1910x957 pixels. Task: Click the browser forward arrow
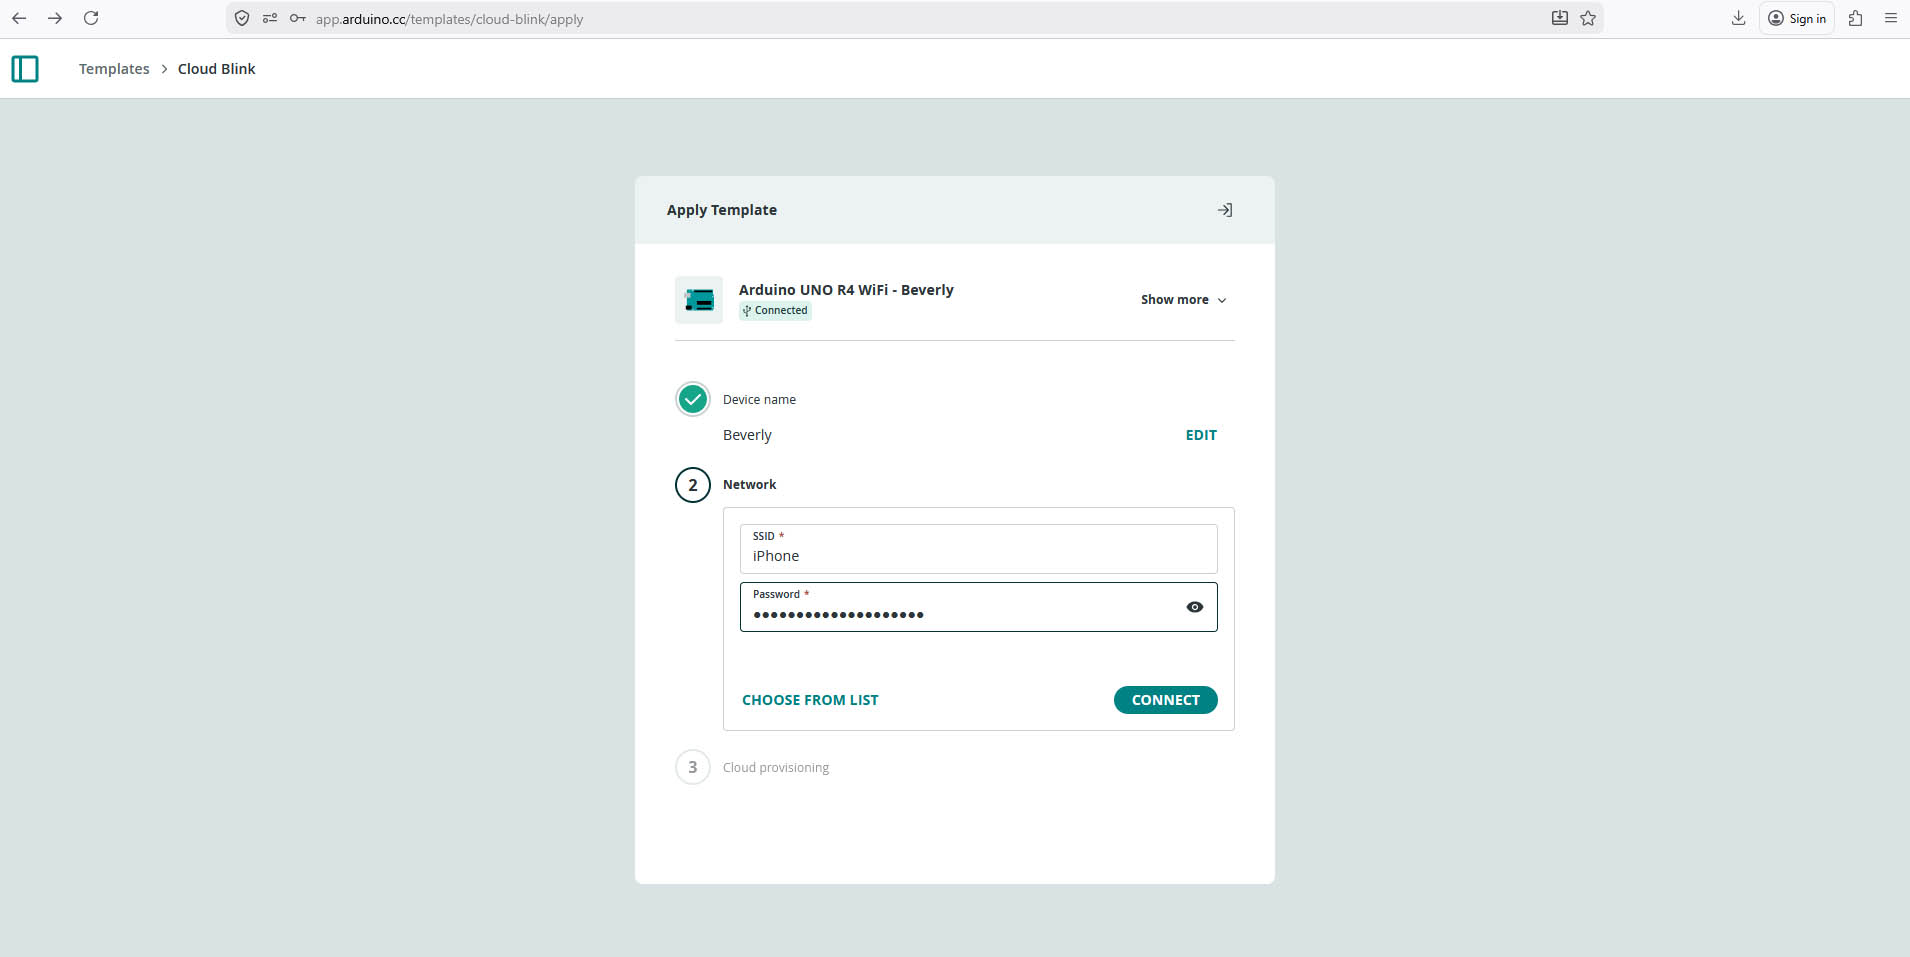55,18
